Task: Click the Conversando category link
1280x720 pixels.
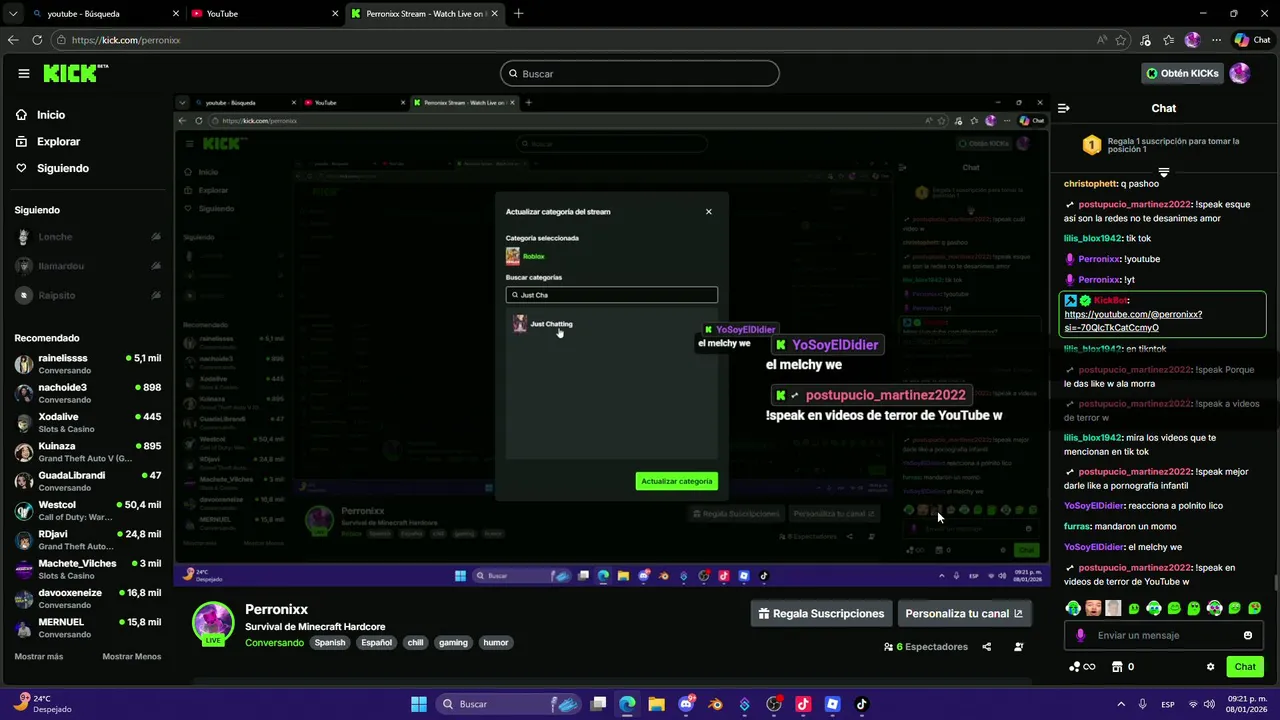Action: (x=274, y=643)
